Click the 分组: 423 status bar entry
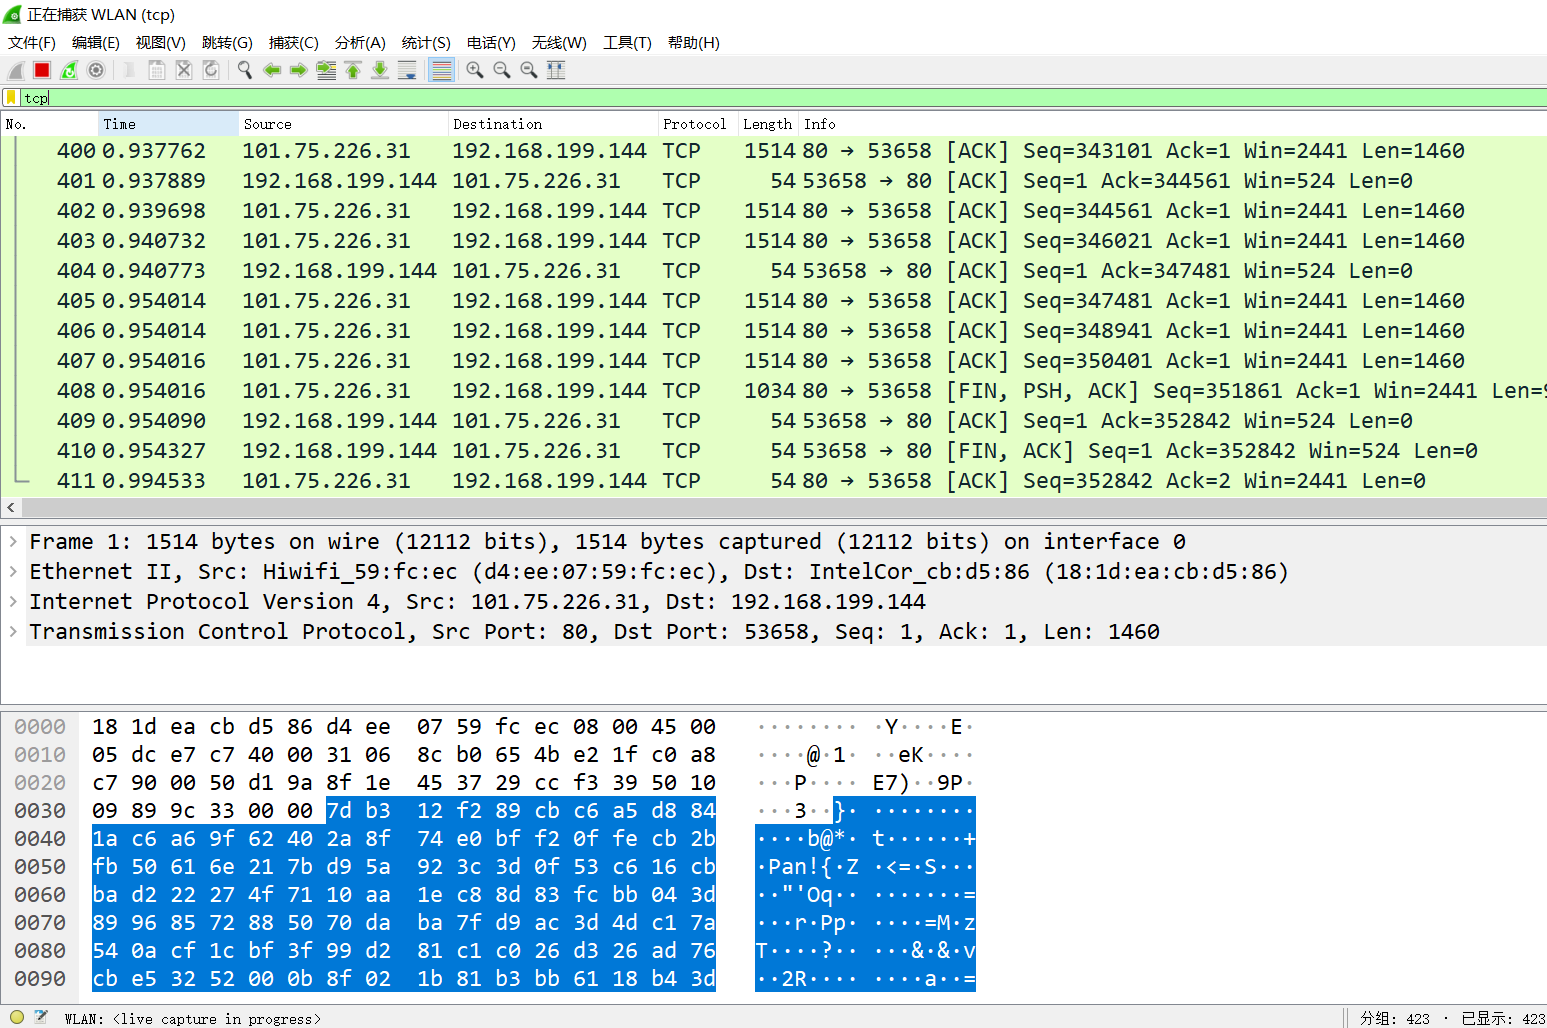The image size is (1547, 1028). (1394, 1018)
